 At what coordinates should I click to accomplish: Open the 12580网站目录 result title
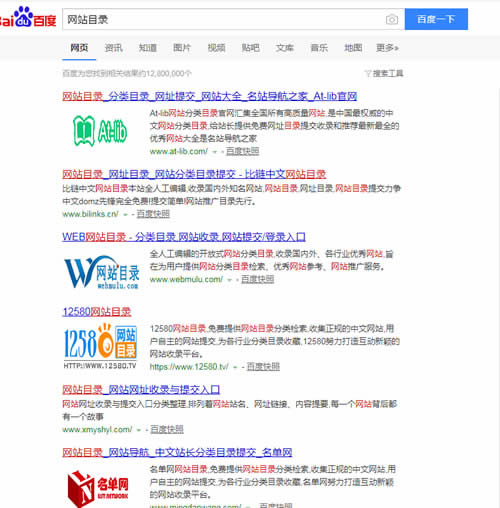[97, 312]
